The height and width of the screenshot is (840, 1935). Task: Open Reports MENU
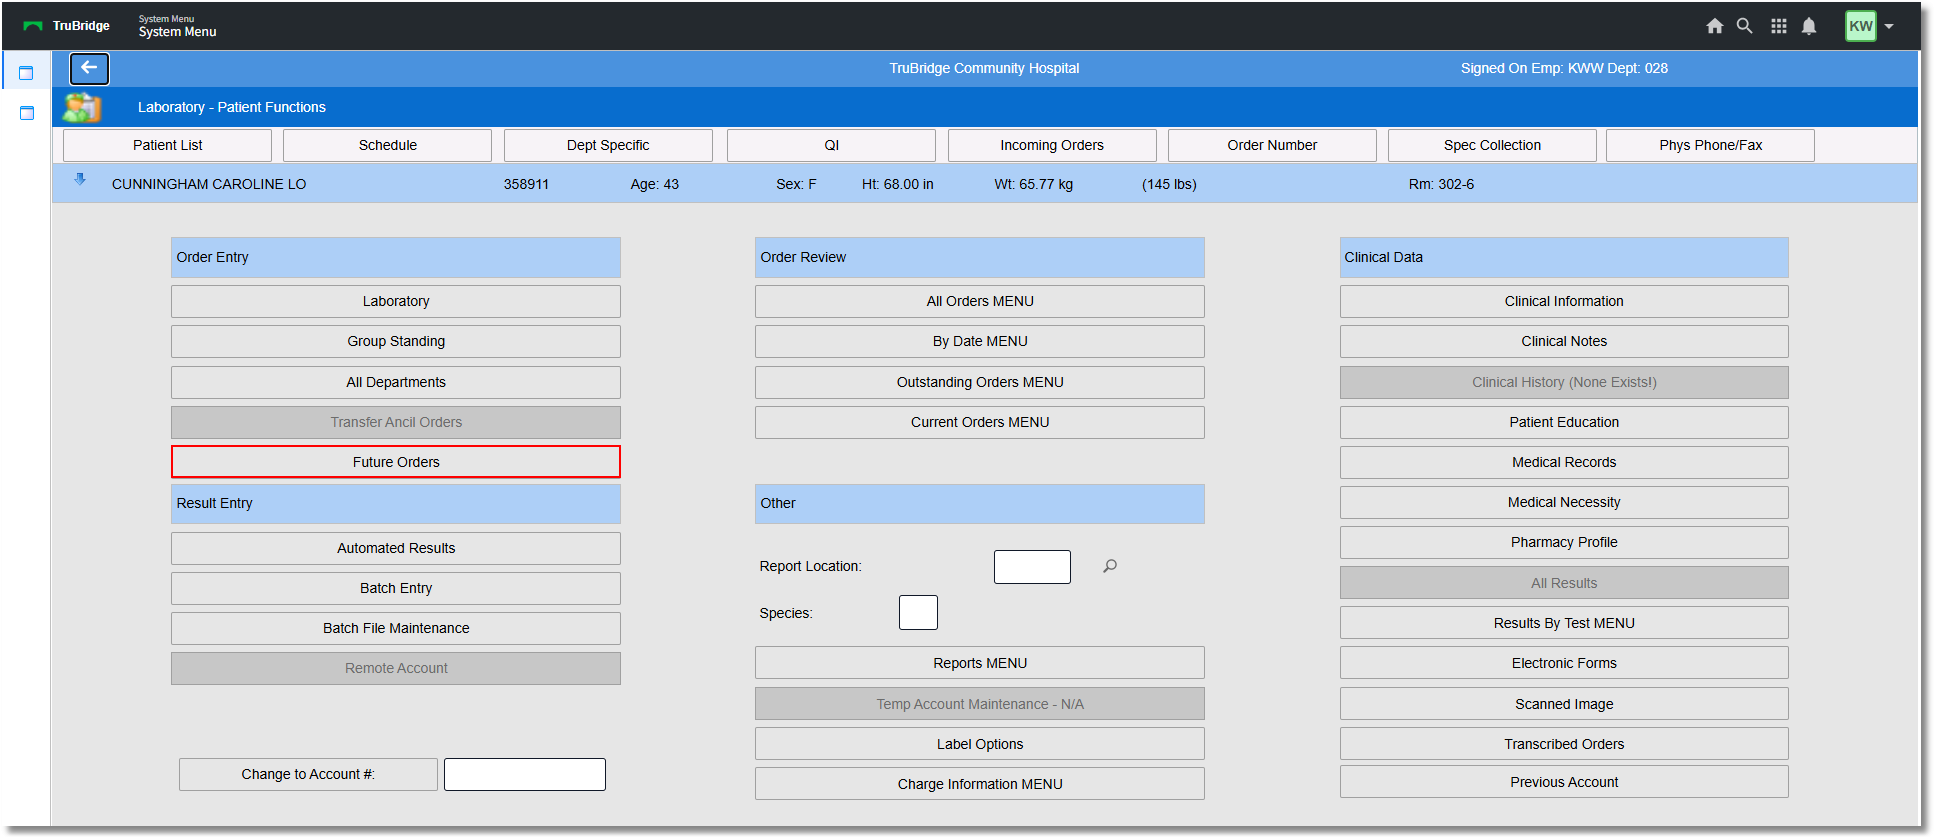coord(980,663)
